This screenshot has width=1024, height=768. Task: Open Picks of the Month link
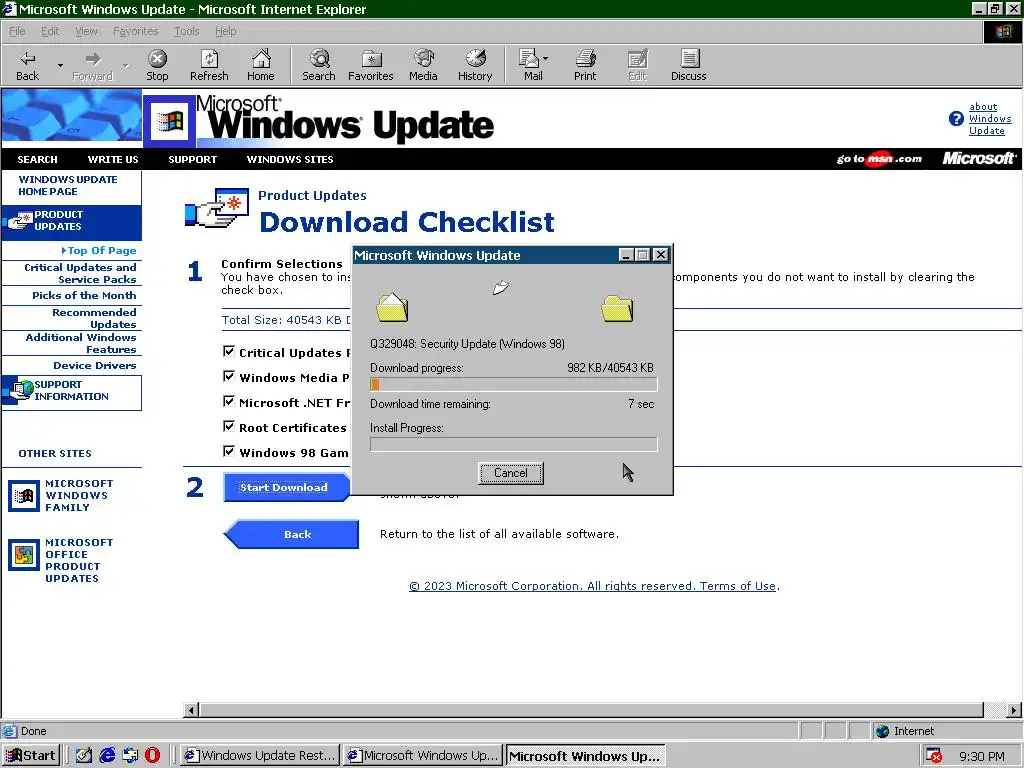pos(84,295)
